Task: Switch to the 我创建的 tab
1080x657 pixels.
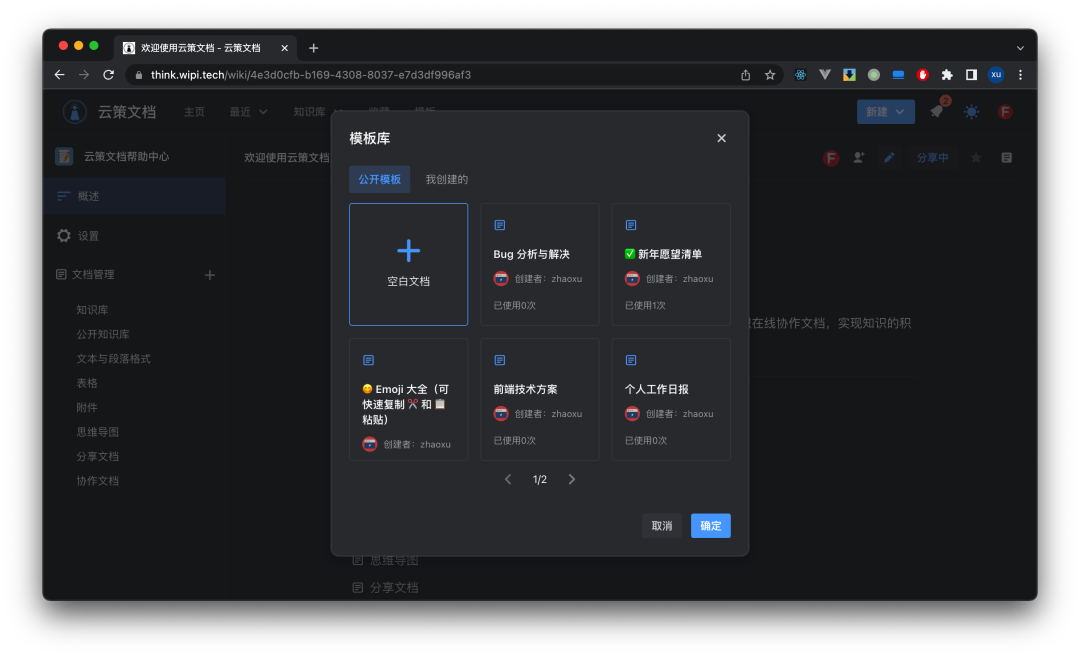Action: coord(446,179)
